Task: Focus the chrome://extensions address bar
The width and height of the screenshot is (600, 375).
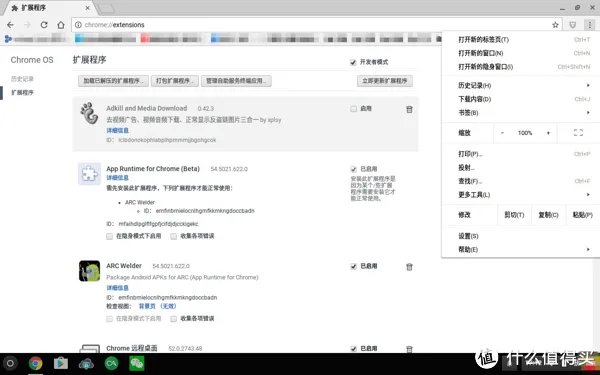Action: click(x=316, y=25)
